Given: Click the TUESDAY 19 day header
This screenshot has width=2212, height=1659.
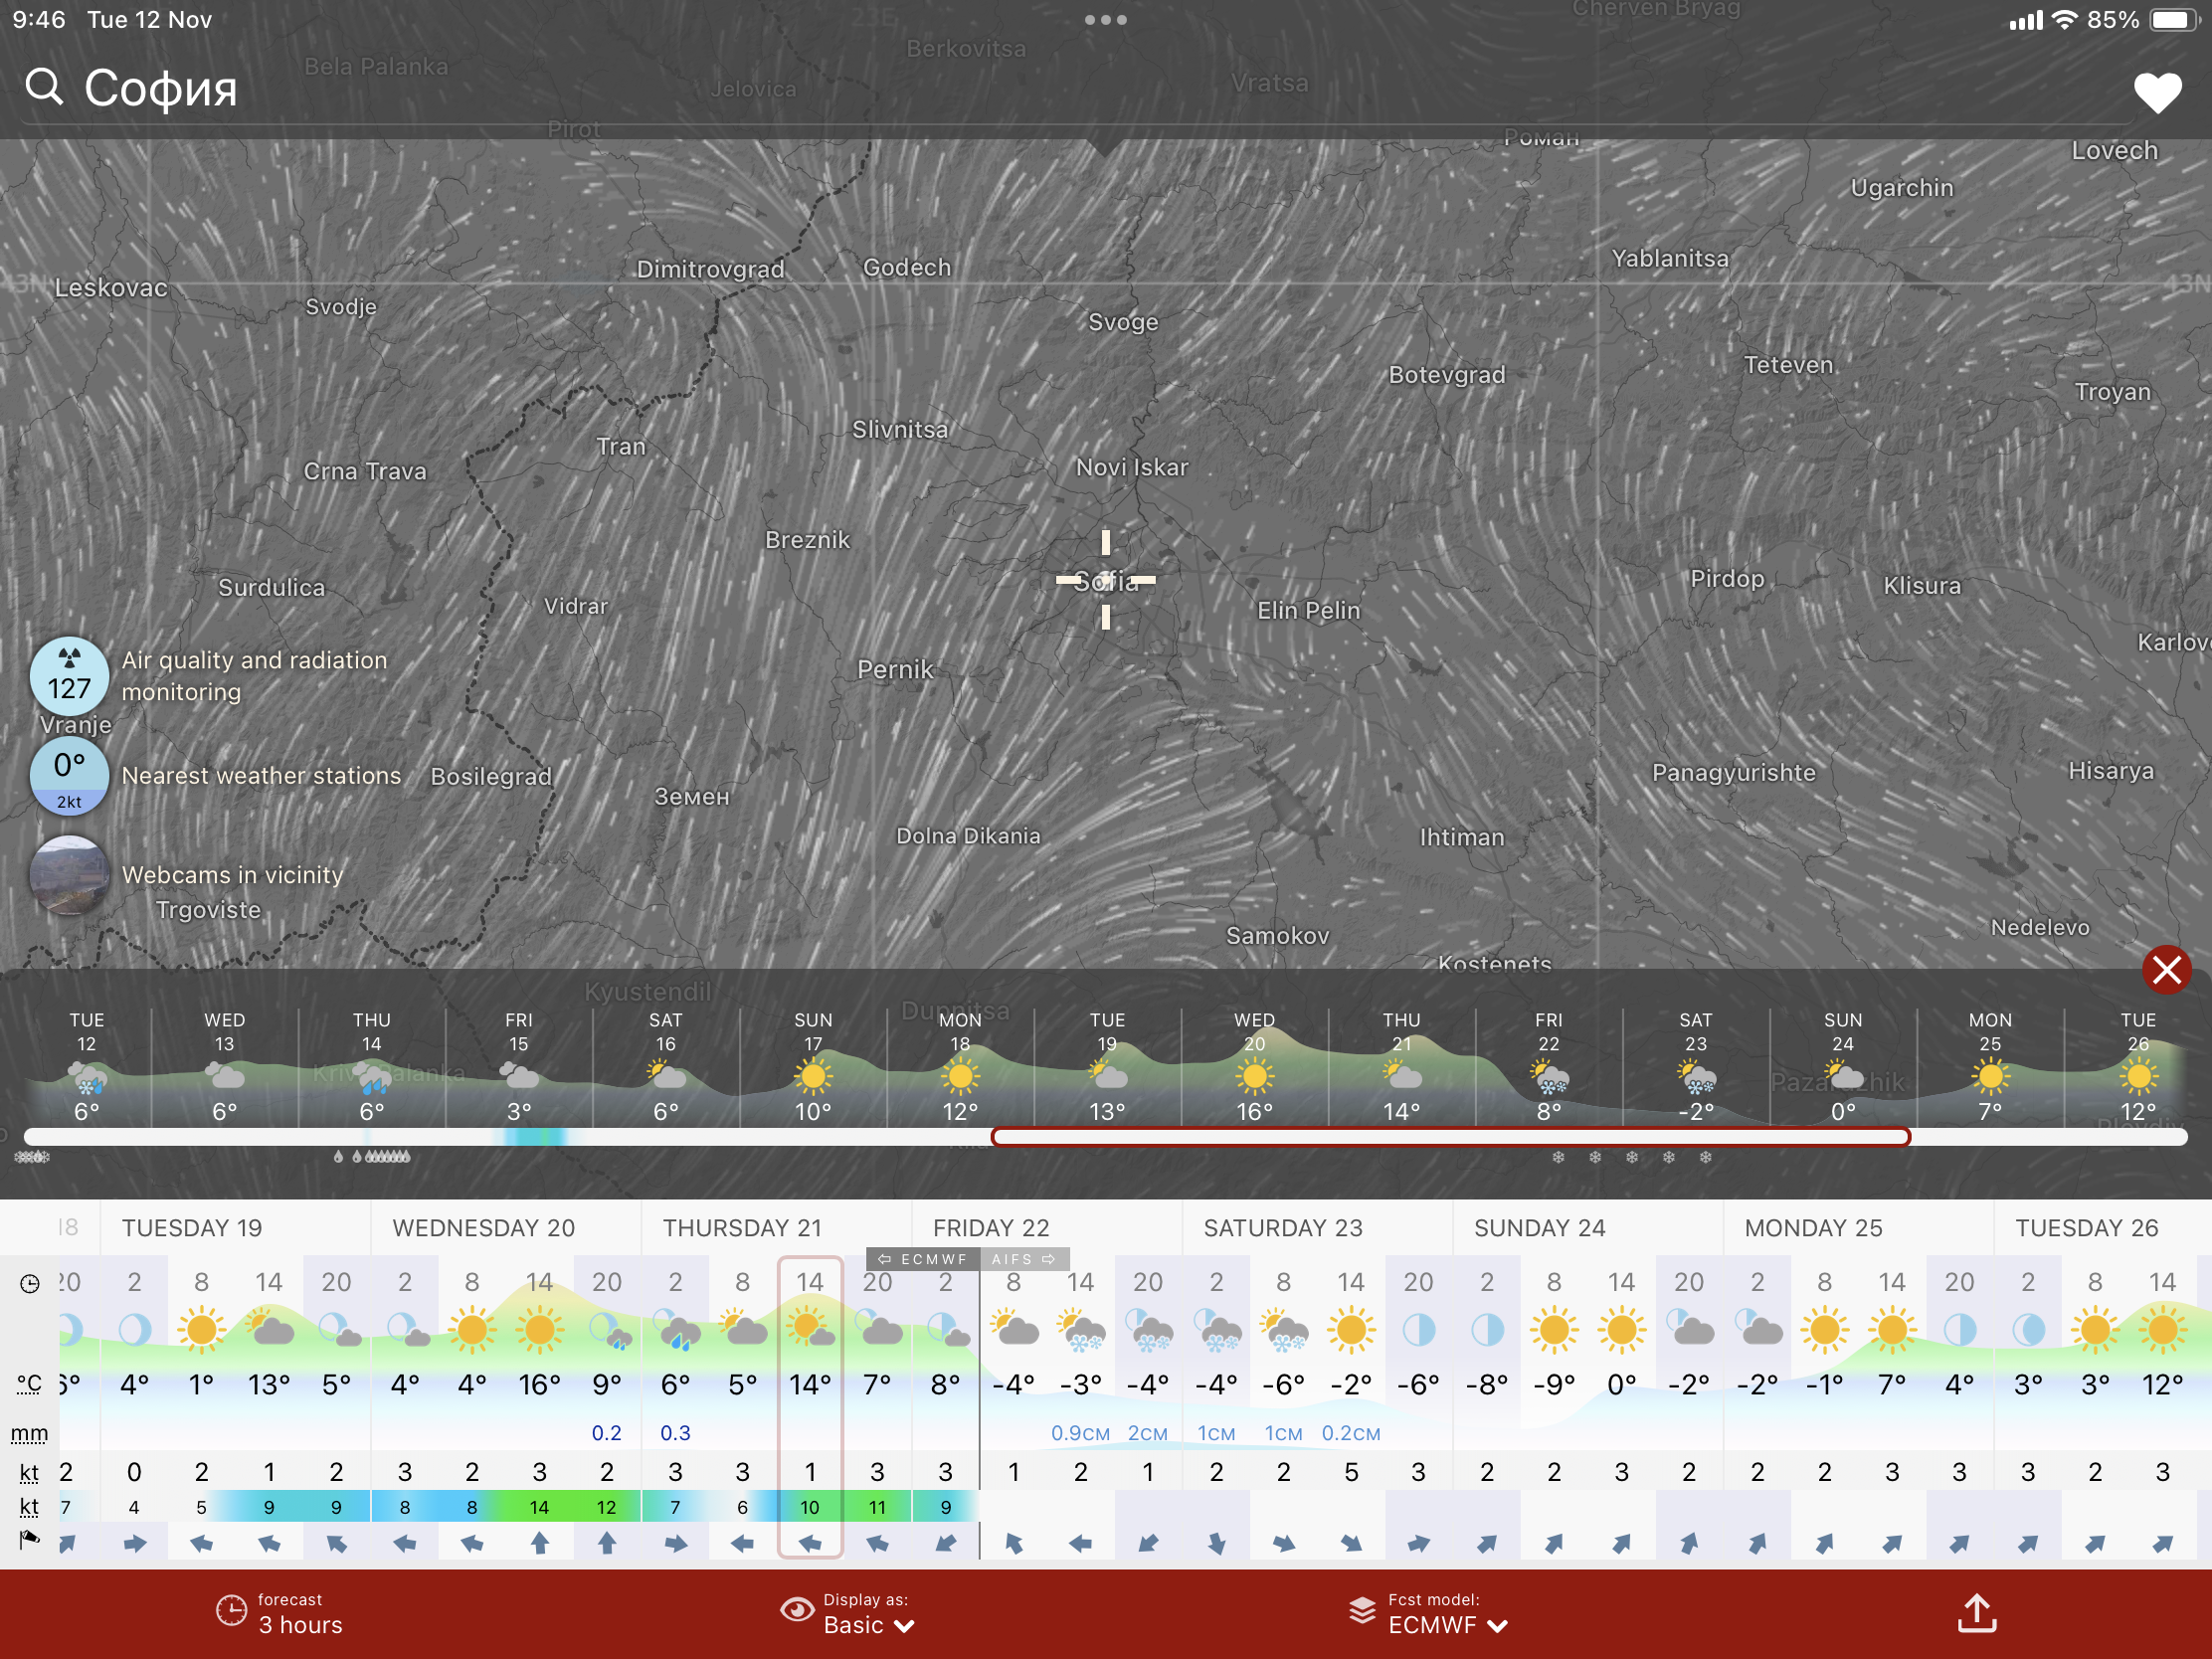Looking at the screenshot, I should point(192,1228).
